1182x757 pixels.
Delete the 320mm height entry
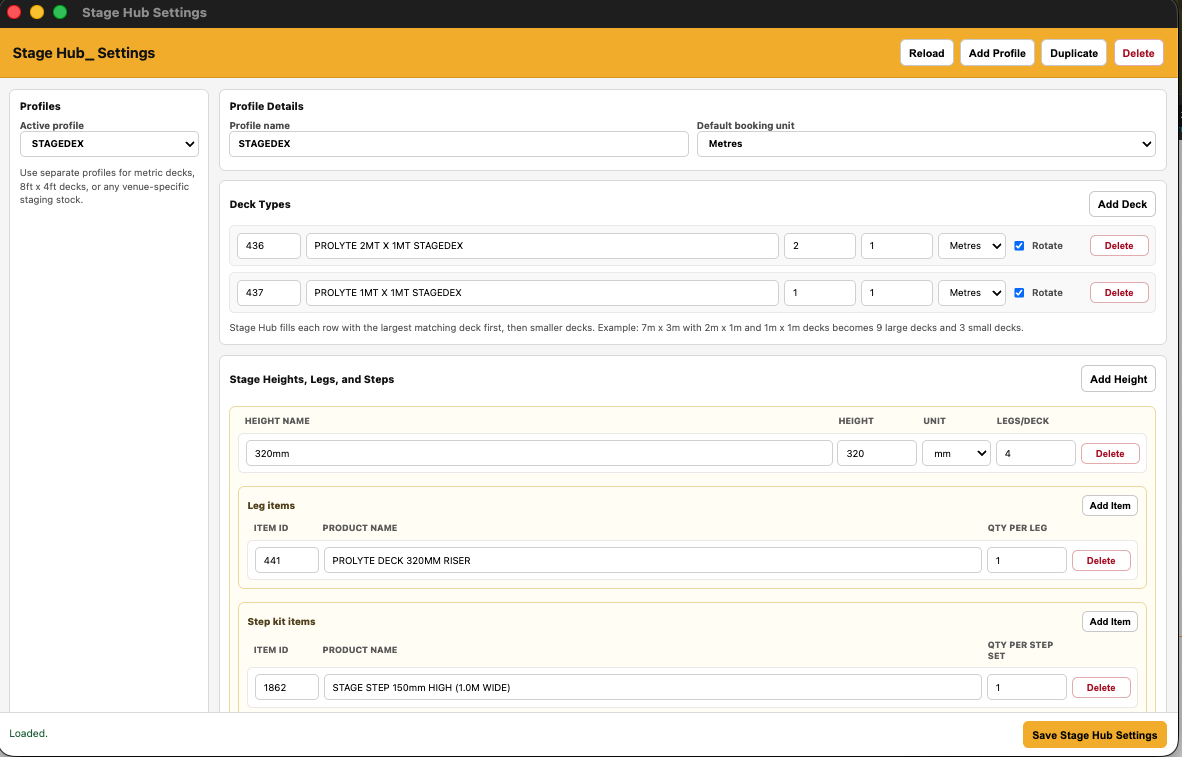pyautogui.click(x=1110, y=454)
